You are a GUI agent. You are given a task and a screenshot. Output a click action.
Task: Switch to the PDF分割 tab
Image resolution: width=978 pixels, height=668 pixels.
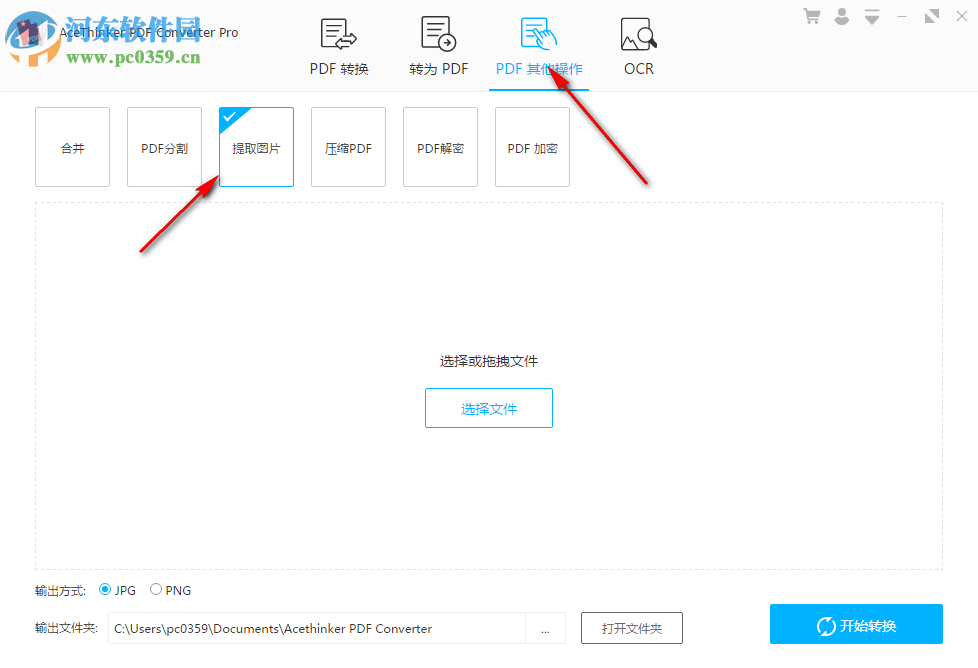(x=164, y=147)
